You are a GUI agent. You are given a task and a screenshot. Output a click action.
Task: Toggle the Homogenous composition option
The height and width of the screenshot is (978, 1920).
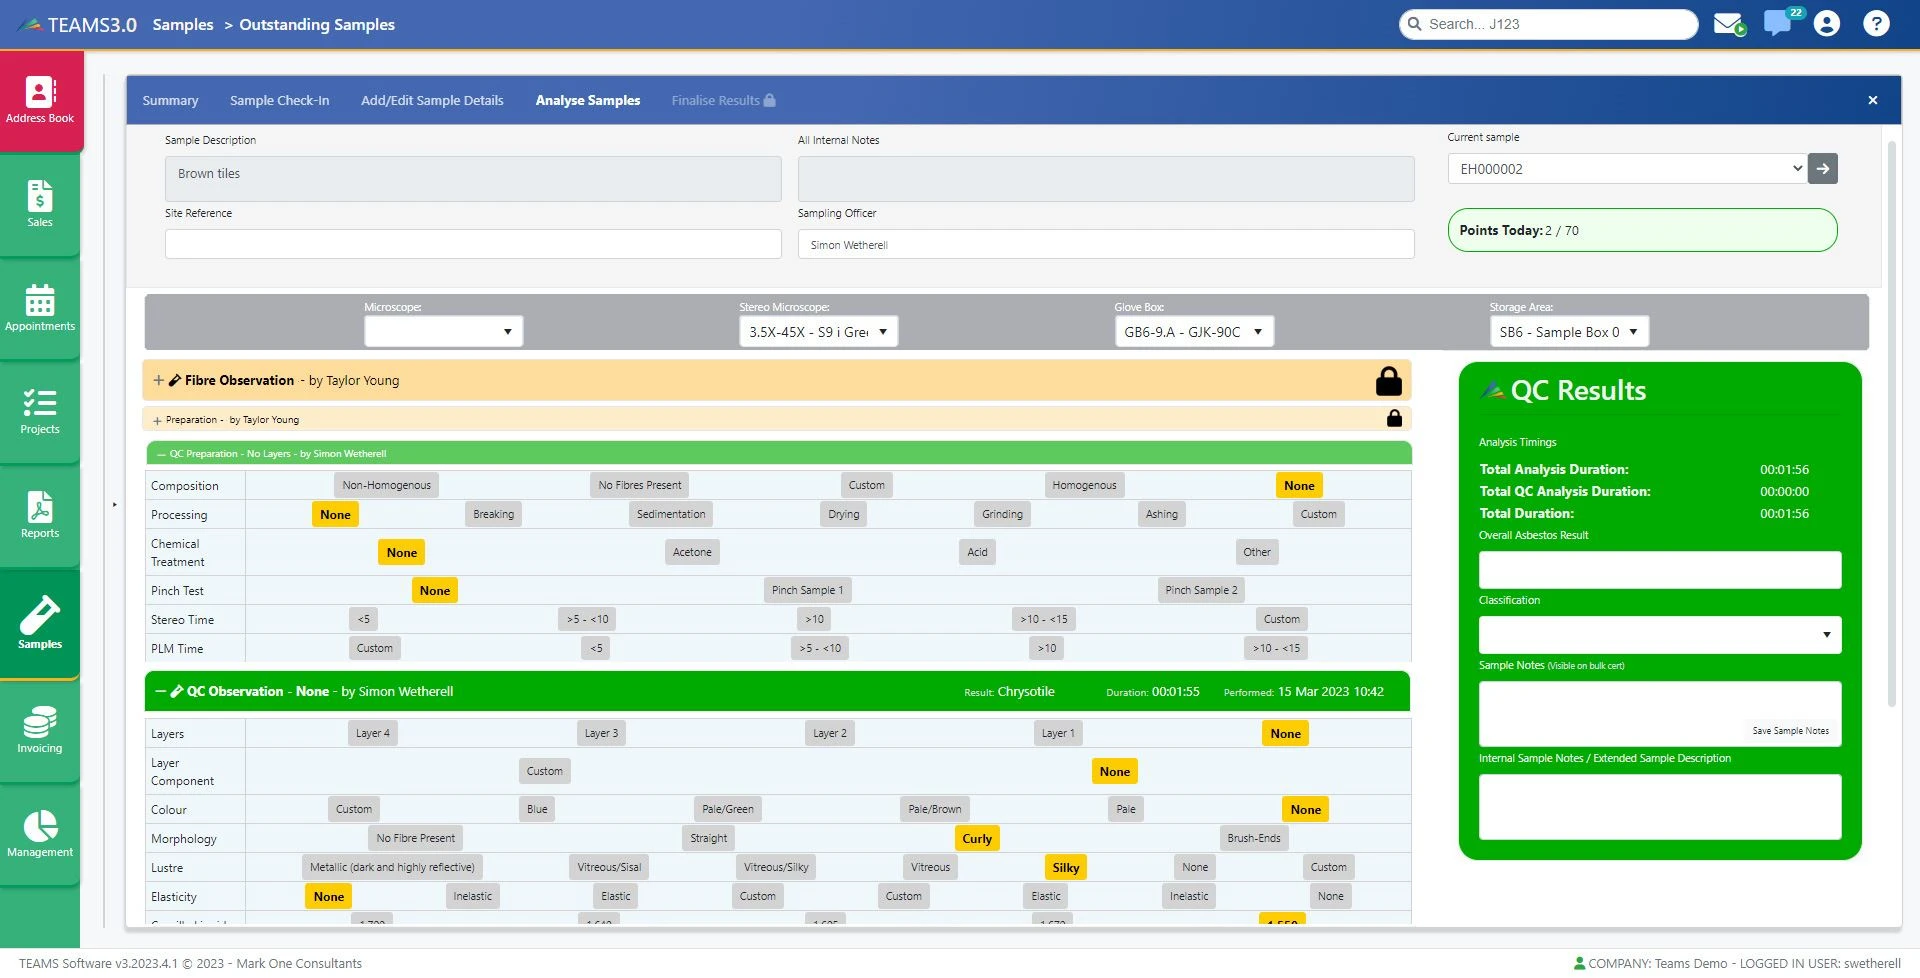[1084, 486]
